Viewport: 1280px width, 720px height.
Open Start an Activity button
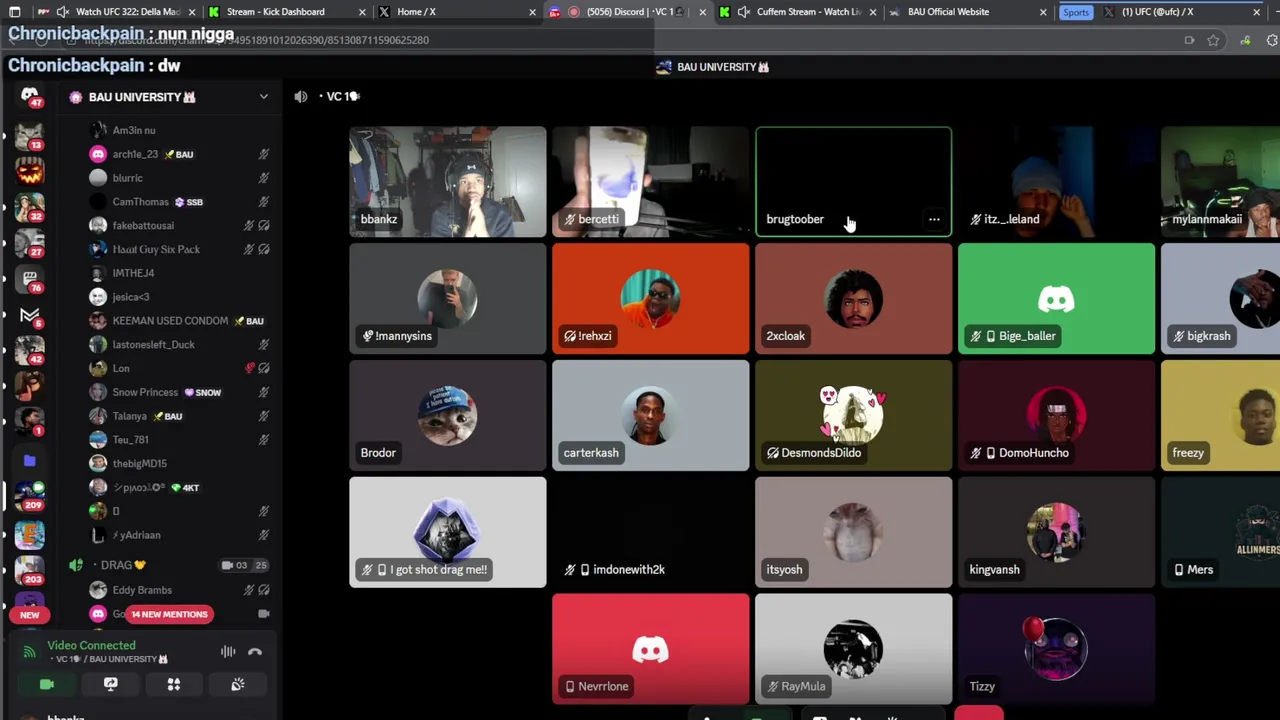pos(174,685)
